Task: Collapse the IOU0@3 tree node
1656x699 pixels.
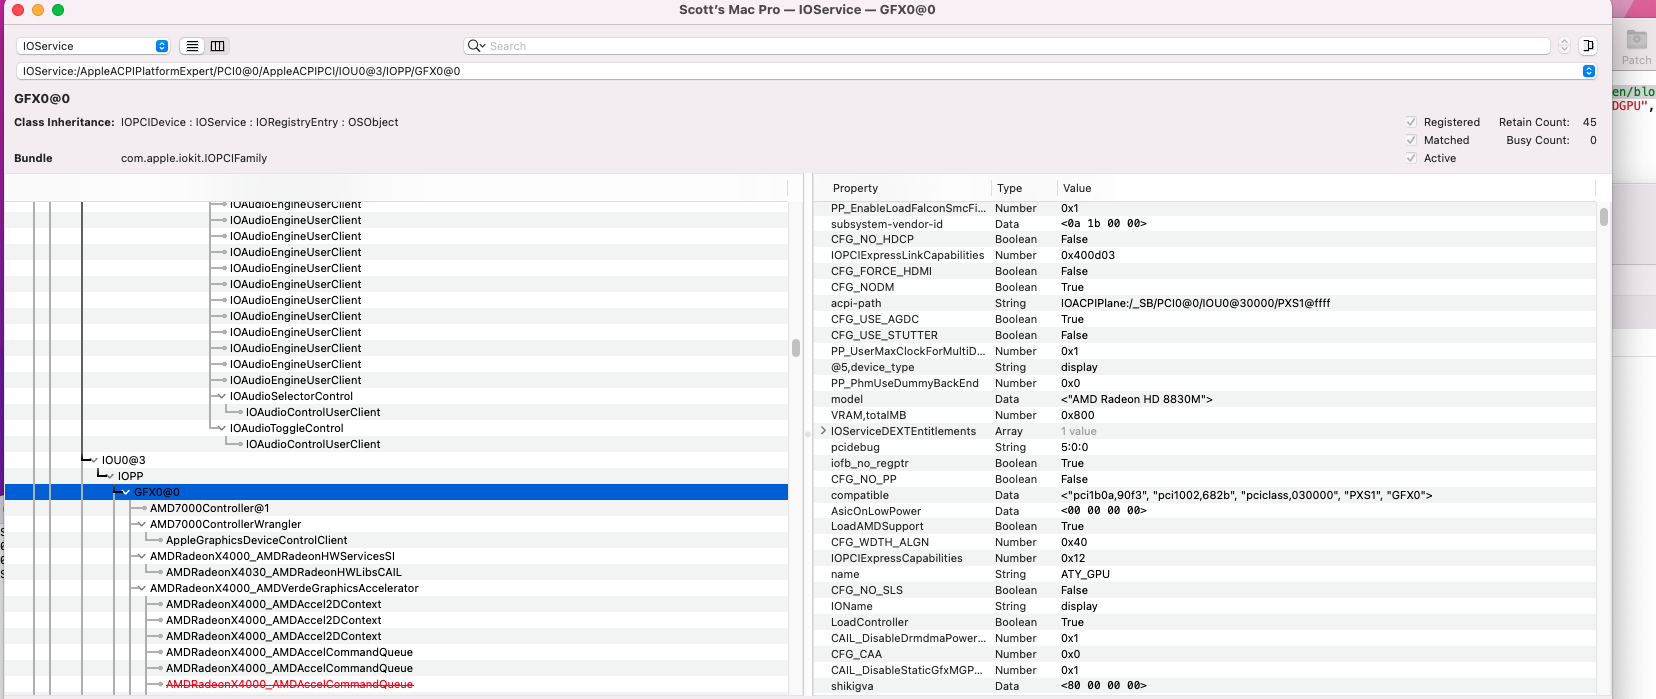Action: [94, 460]
